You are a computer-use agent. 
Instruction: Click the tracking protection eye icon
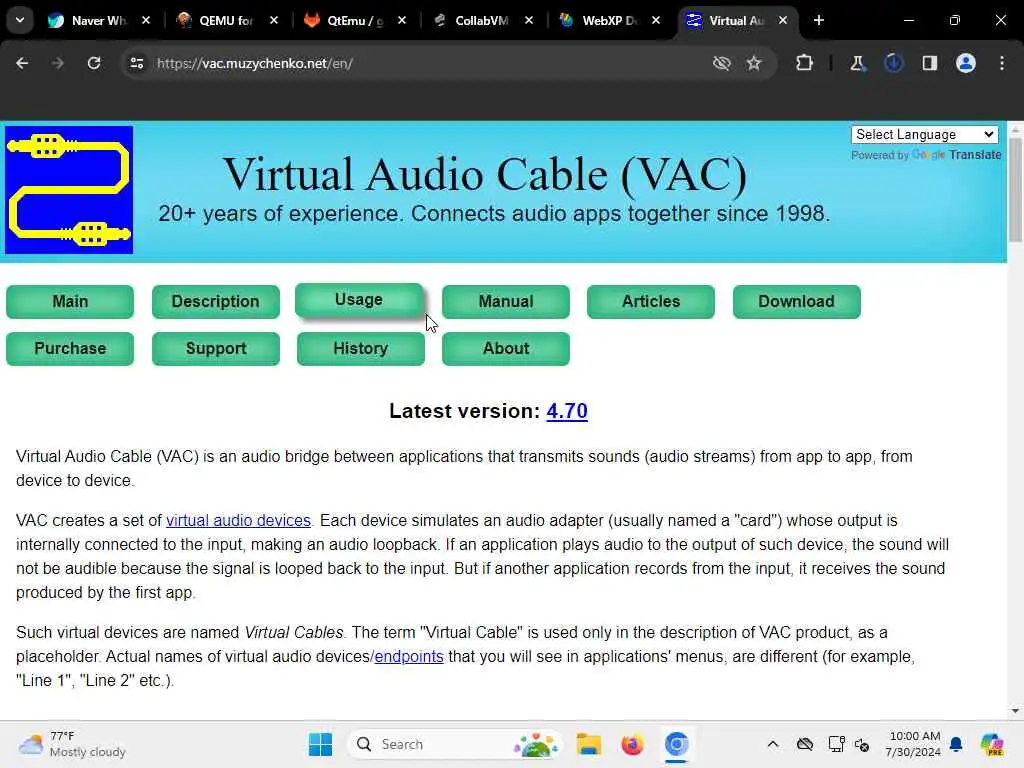(721, 63)
